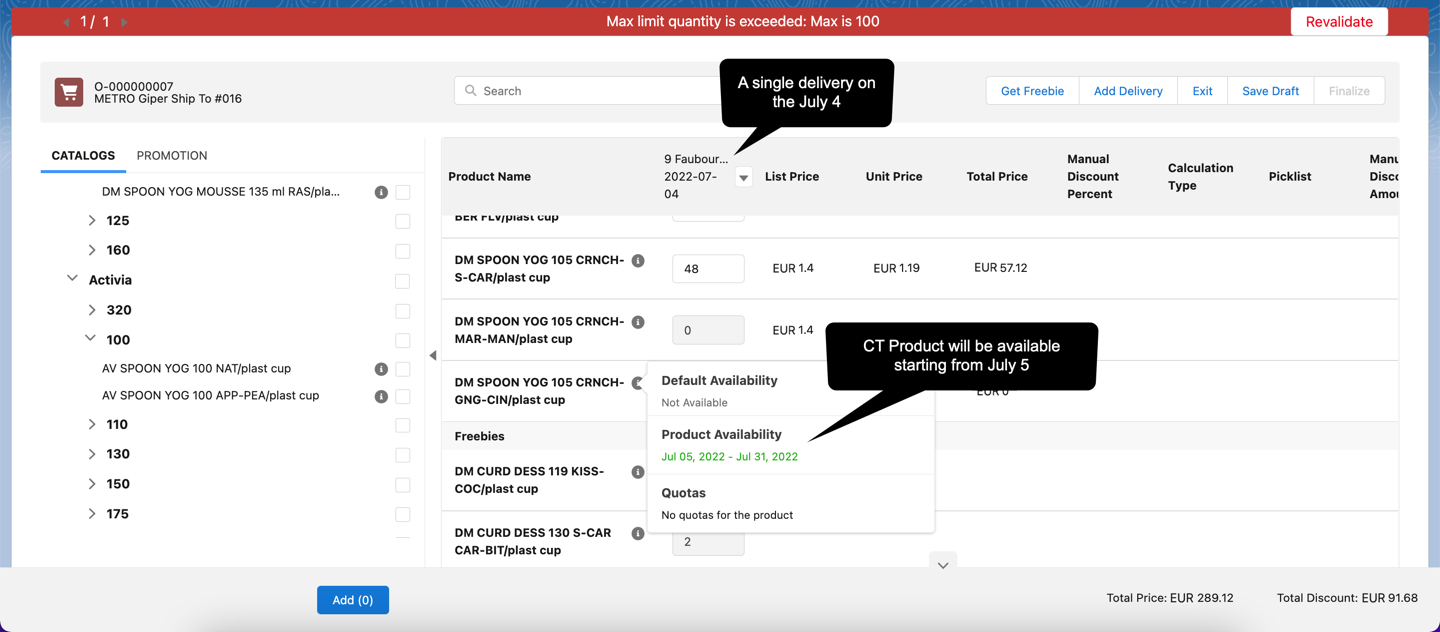Click info icon next to AV SPOON YOG 100 NAT
Viewport: 1440px width, 632px height.
pos(381,369)
